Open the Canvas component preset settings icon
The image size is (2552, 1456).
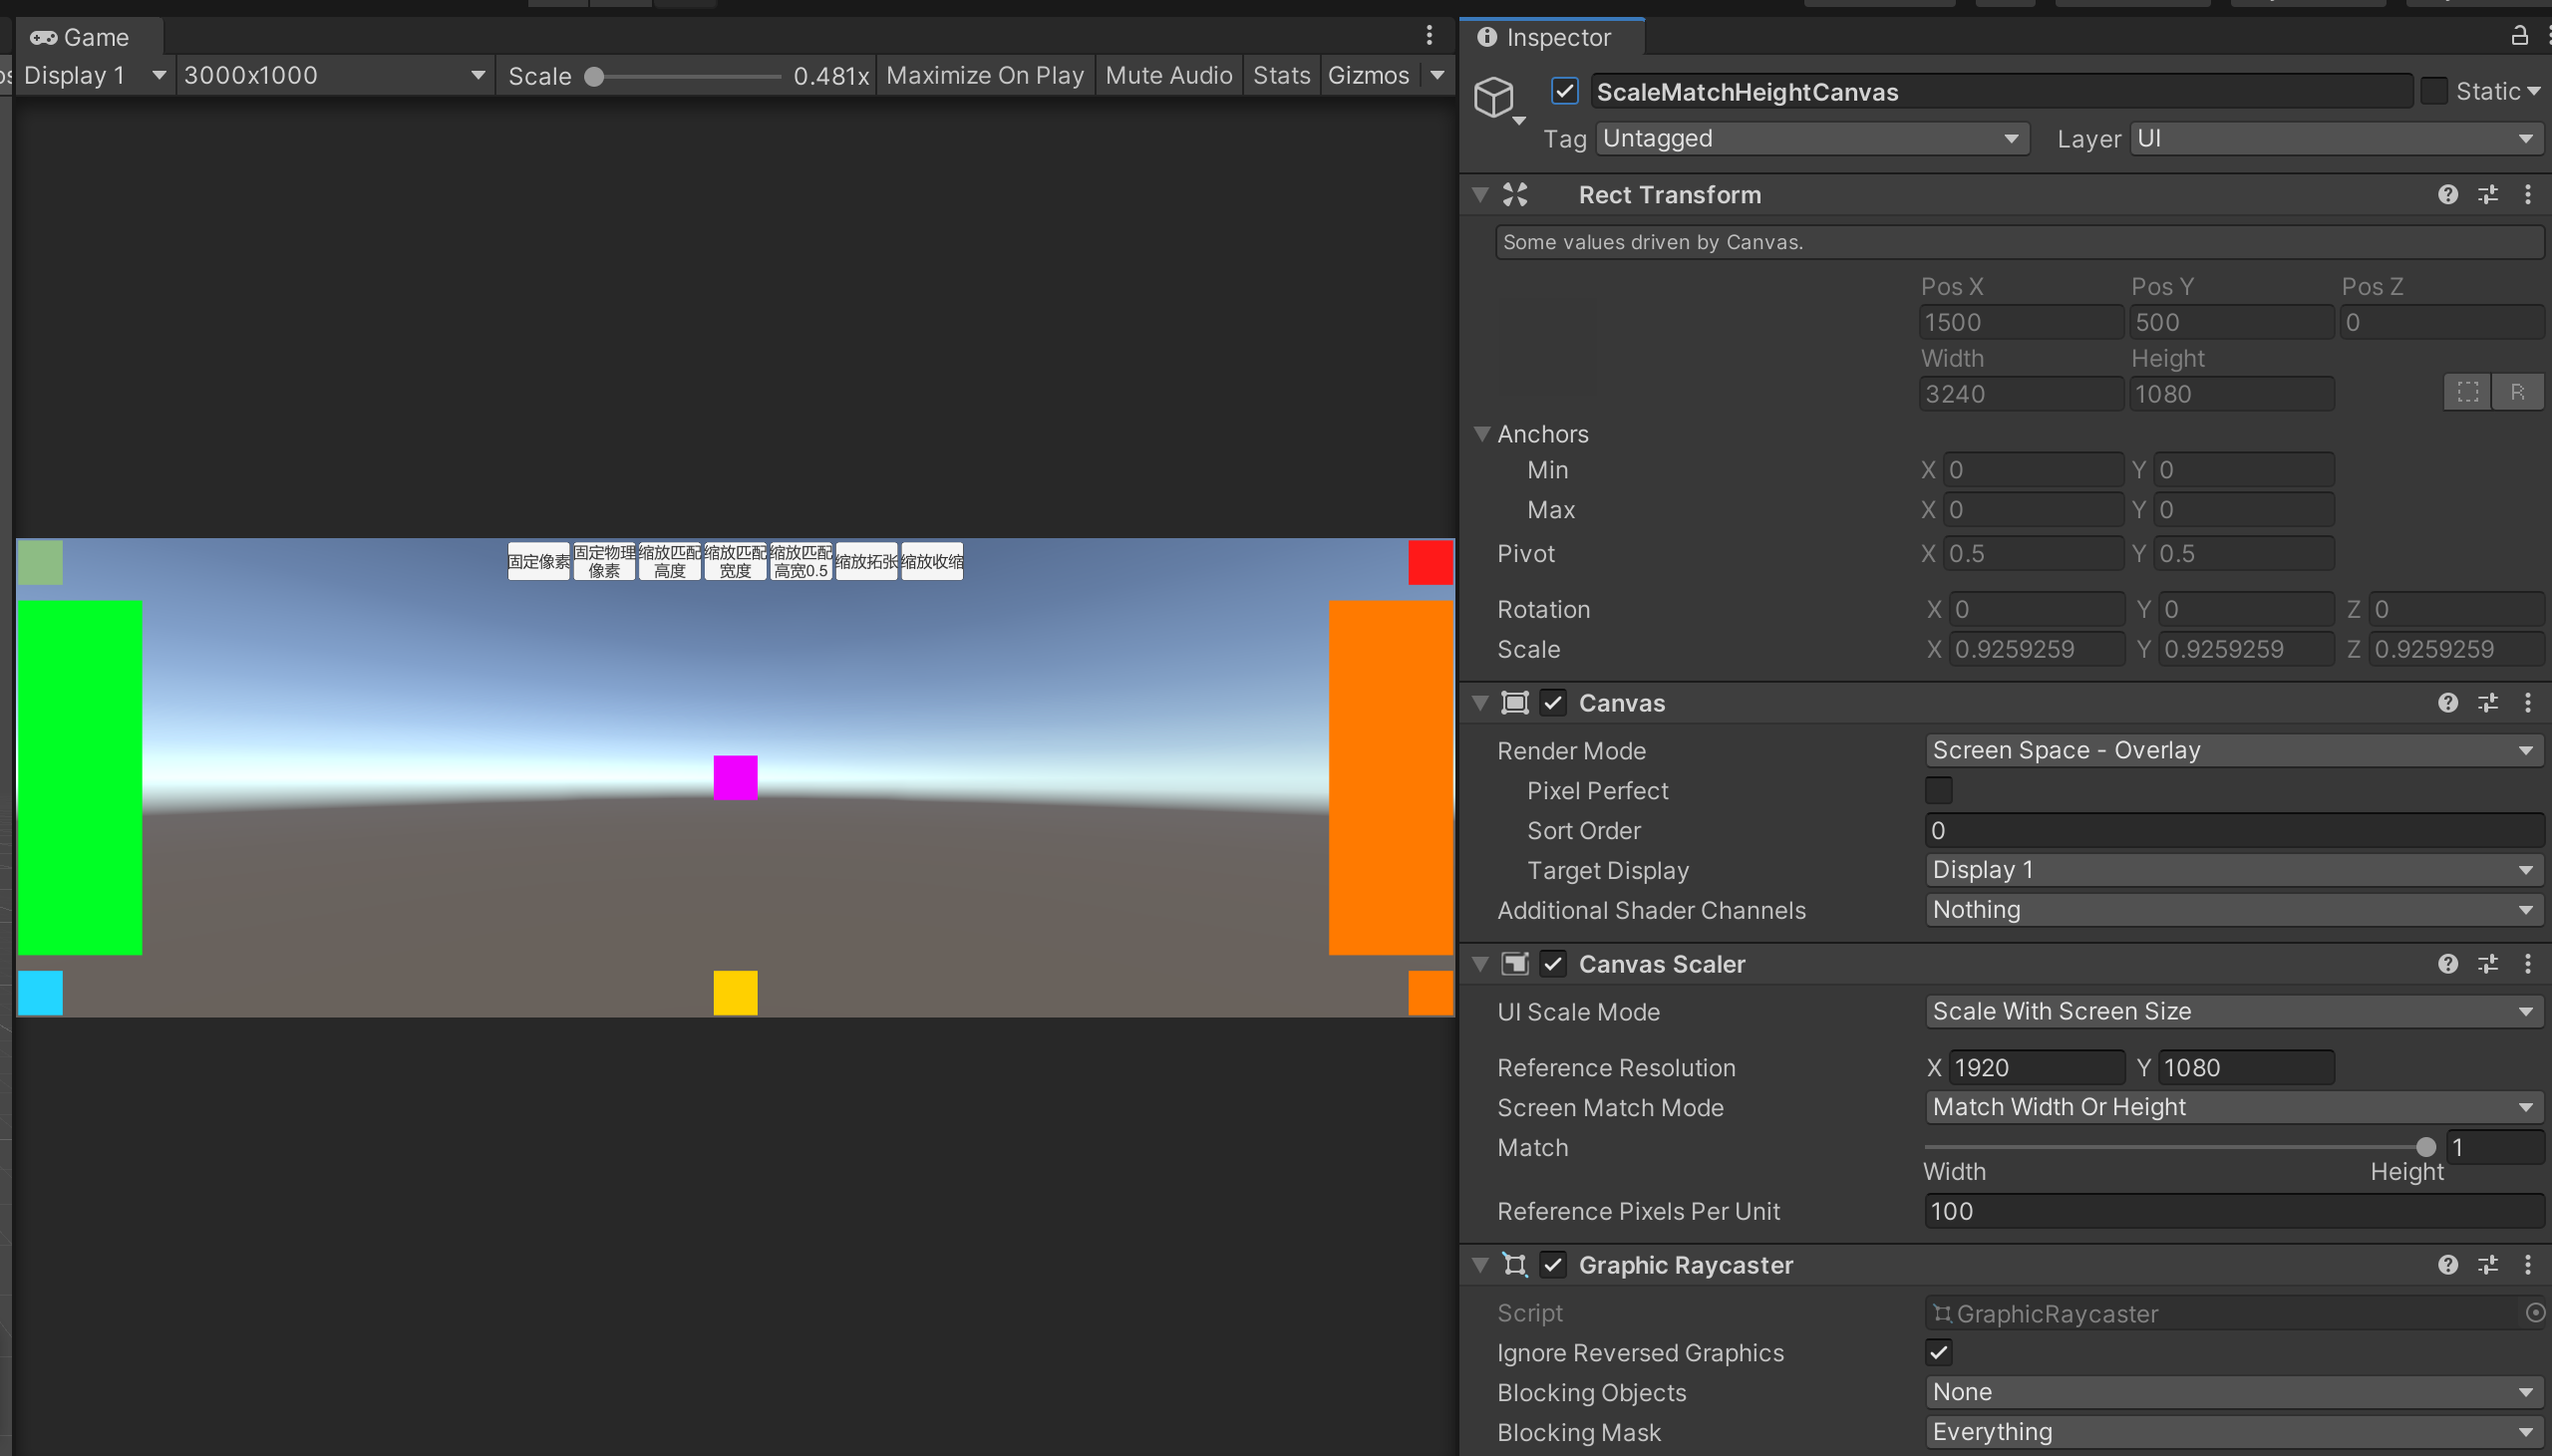pos(2488,703)
